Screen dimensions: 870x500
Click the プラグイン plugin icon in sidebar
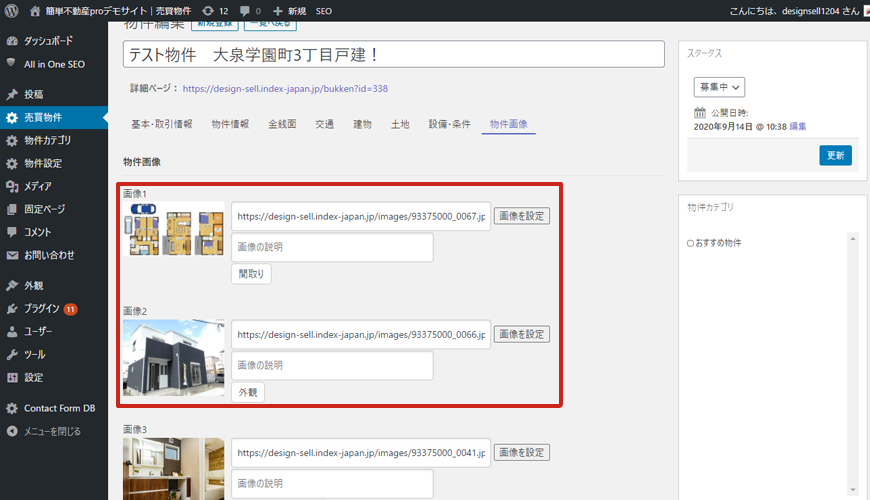(12, 308)
